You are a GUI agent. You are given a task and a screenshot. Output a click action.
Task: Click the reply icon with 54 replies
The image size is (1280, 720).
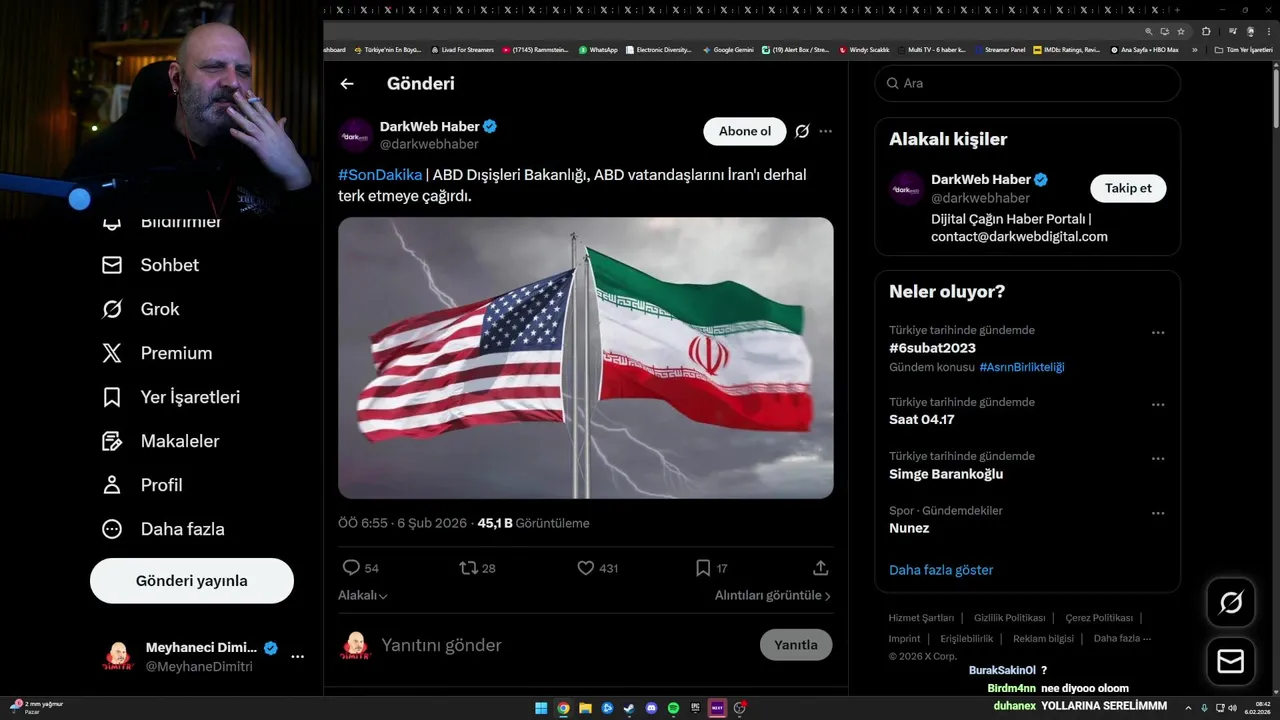pos(351,568)
